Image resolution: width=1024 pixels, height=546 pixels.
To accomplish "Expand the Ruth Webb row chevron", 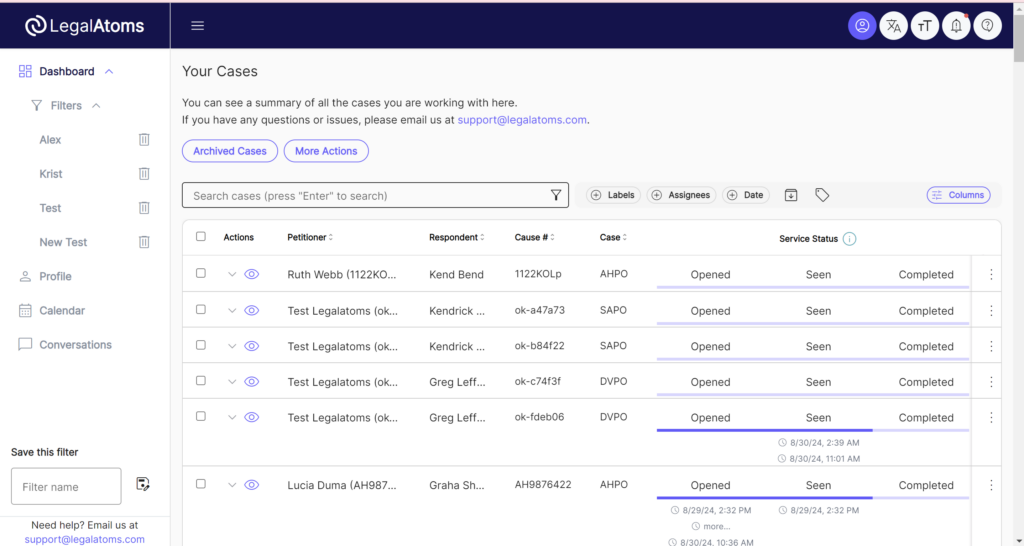I will (231, 274).
